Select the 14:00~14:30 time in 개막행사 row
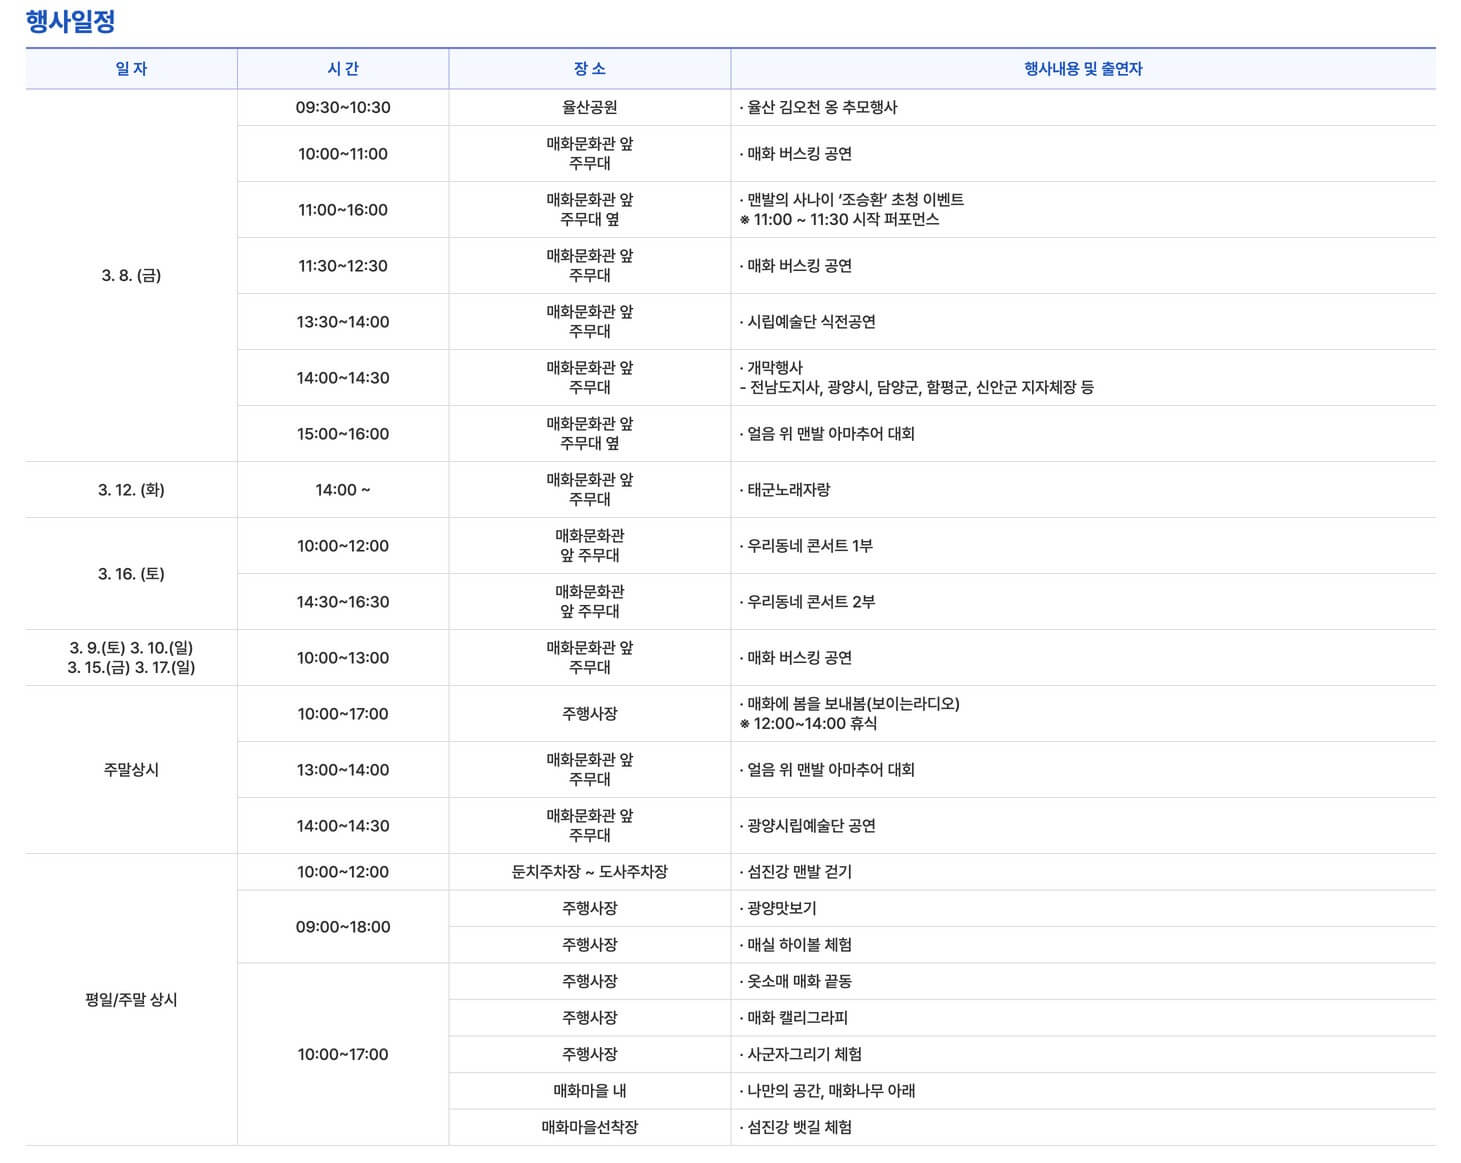1461x1163 pixels. click(343, 378)
